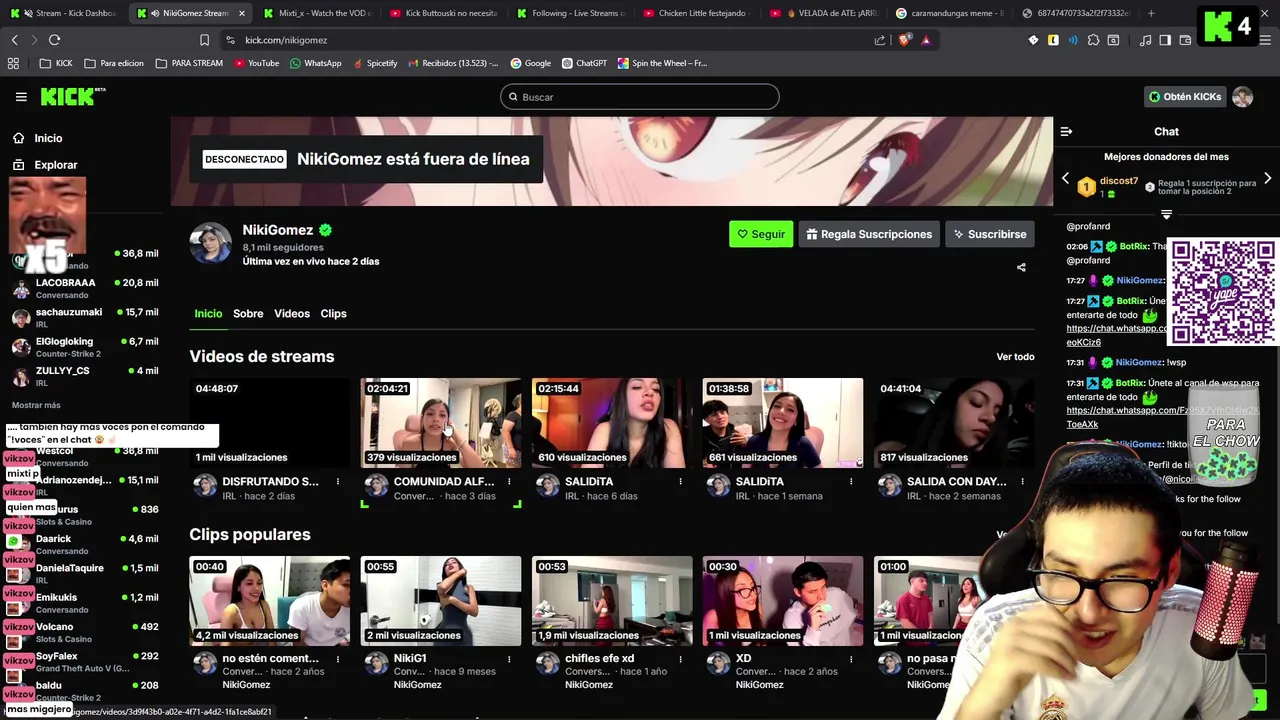Open Para edicion bookmarks folder

[x=114, y=63]
